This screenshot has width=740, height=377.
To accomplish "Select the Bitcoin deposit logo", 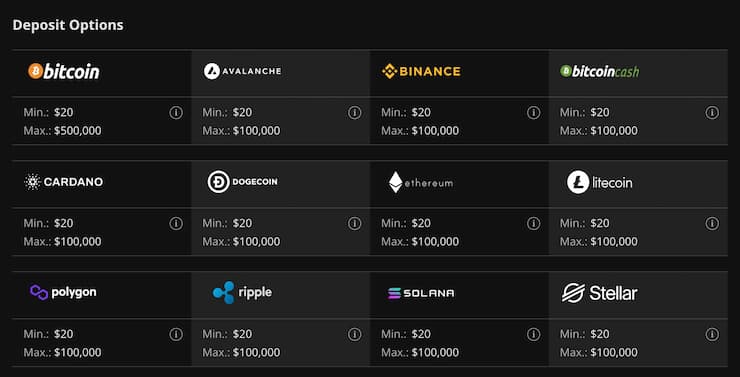I will (x=64, y=71).
